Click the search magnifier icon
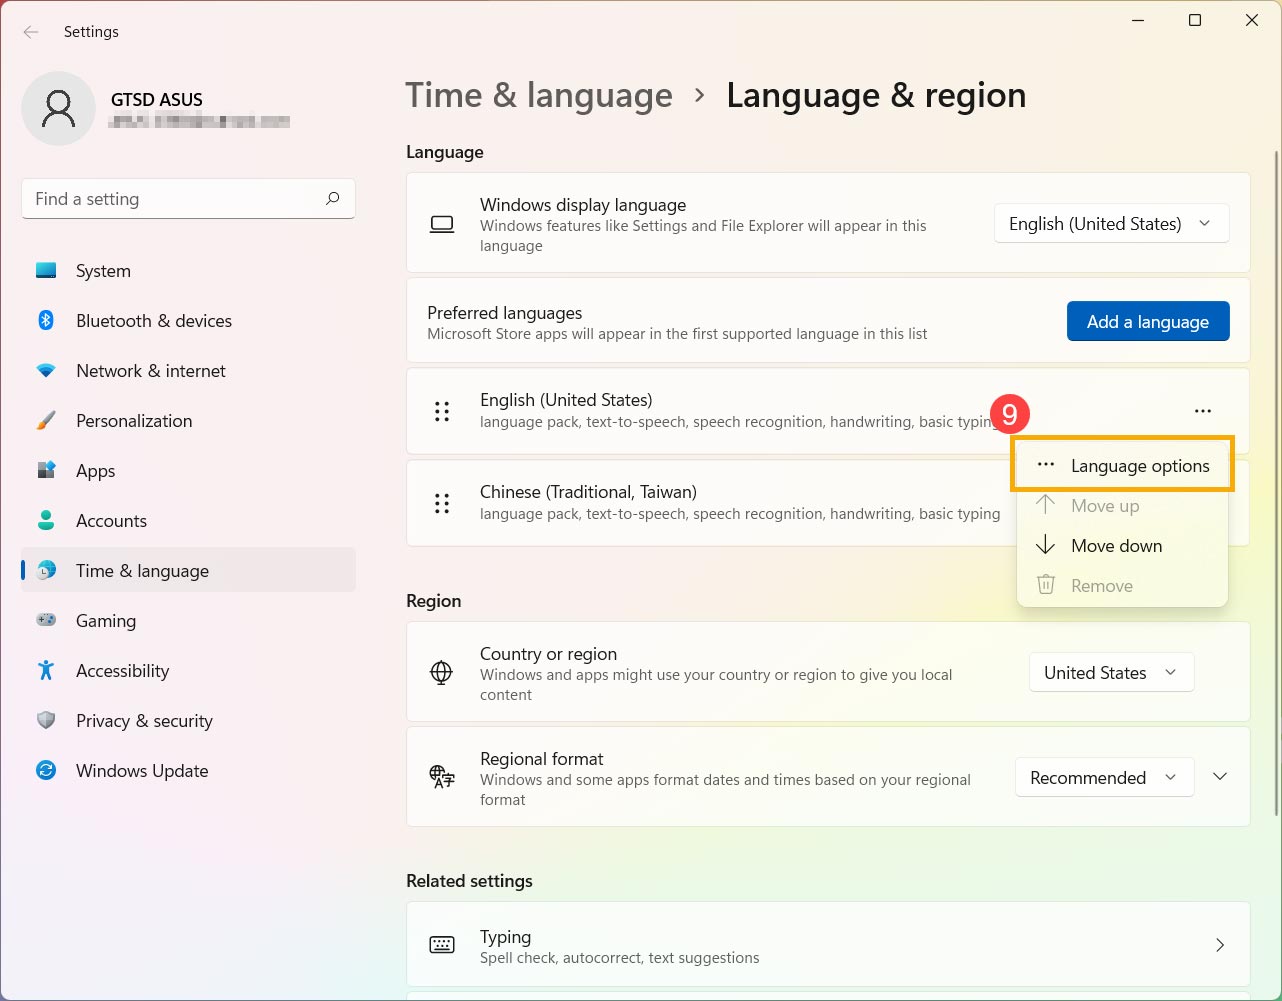 pos(333,199)
